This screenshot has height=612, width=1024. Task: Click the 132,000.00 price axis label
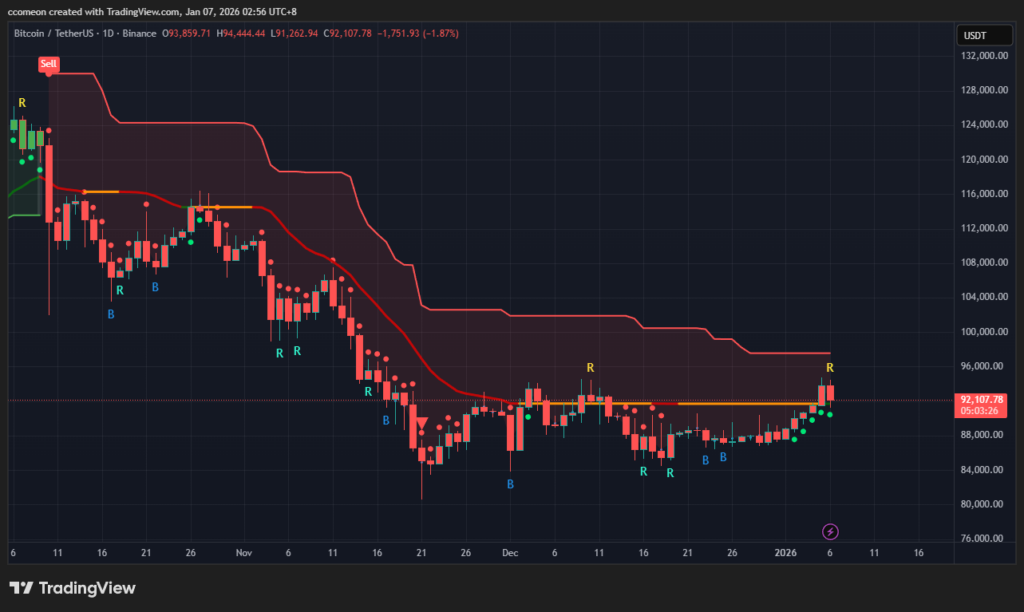(980, 56)
